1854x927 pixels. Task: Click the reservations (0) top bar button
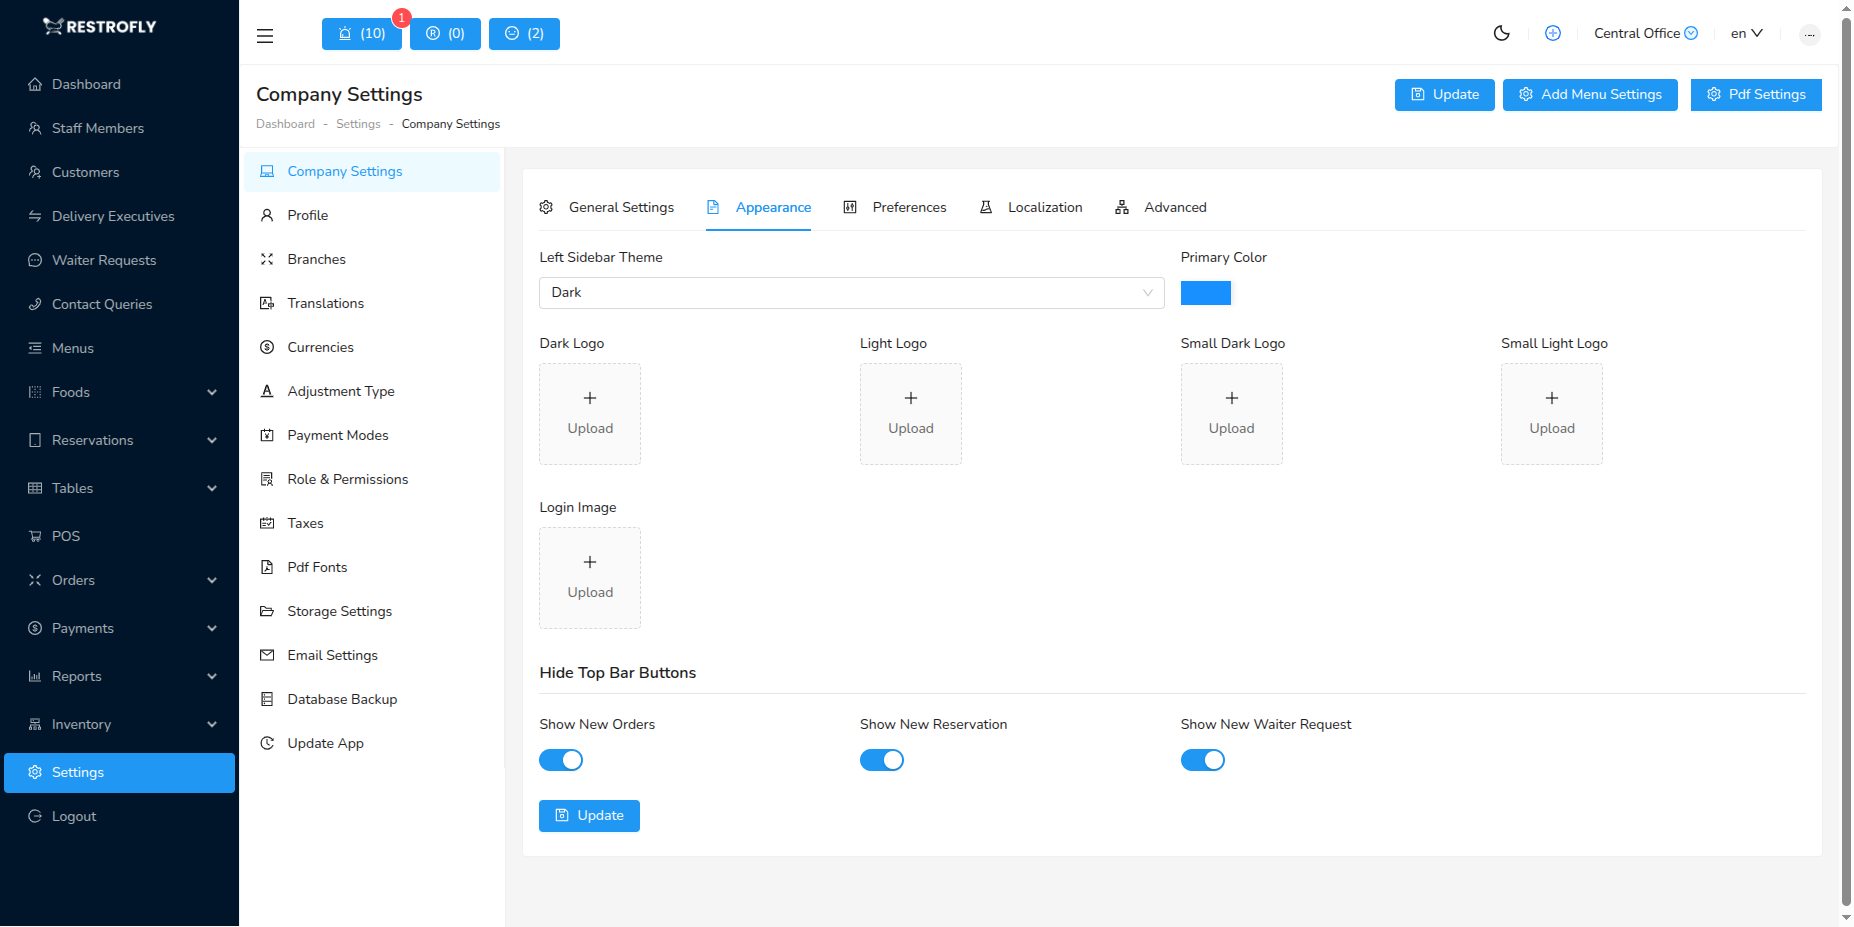(445, 34)
